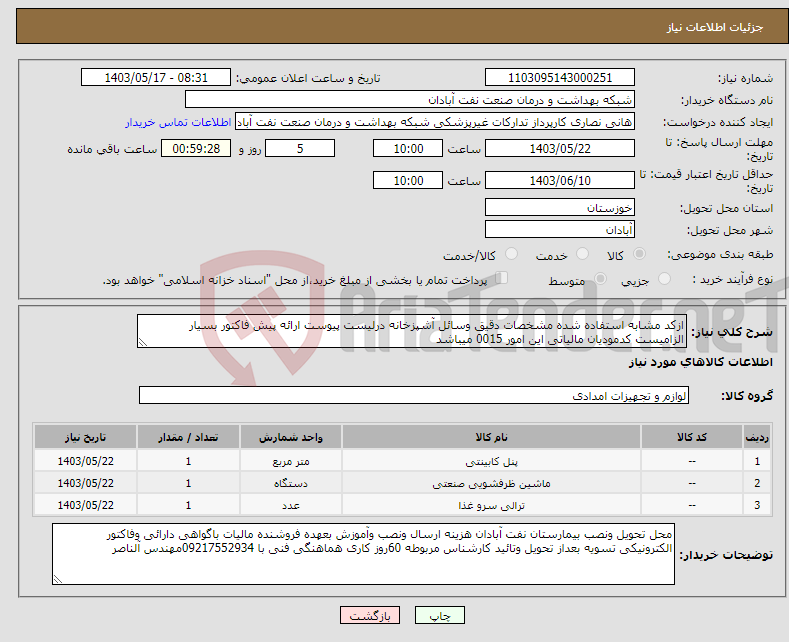The image size is (789, 642).
Task: Toggle the اسناد خزانه اسلامی payment checkbox
Action: point(501,278)
